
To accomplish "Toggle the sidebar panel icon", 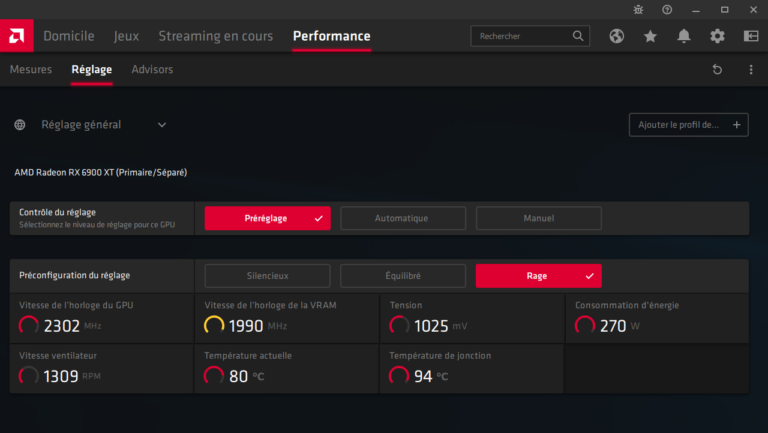I will pos(751,36).
